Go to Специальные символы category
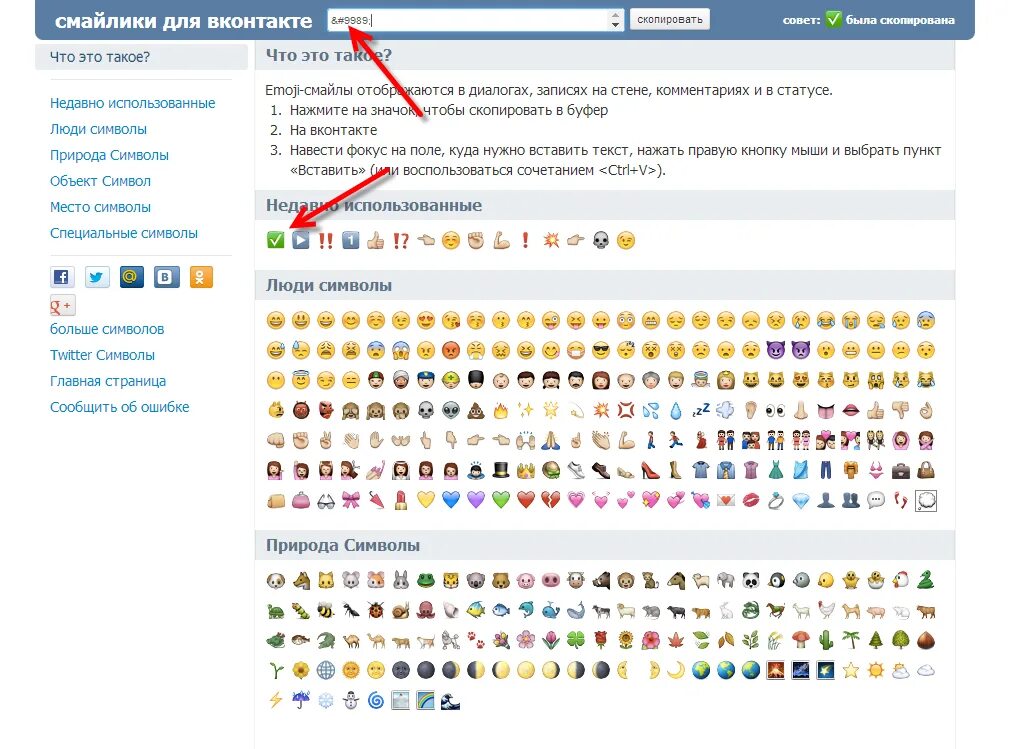The width and height of the screenshot is (1010, 749). pyautogui.click(x=124, y=233)
